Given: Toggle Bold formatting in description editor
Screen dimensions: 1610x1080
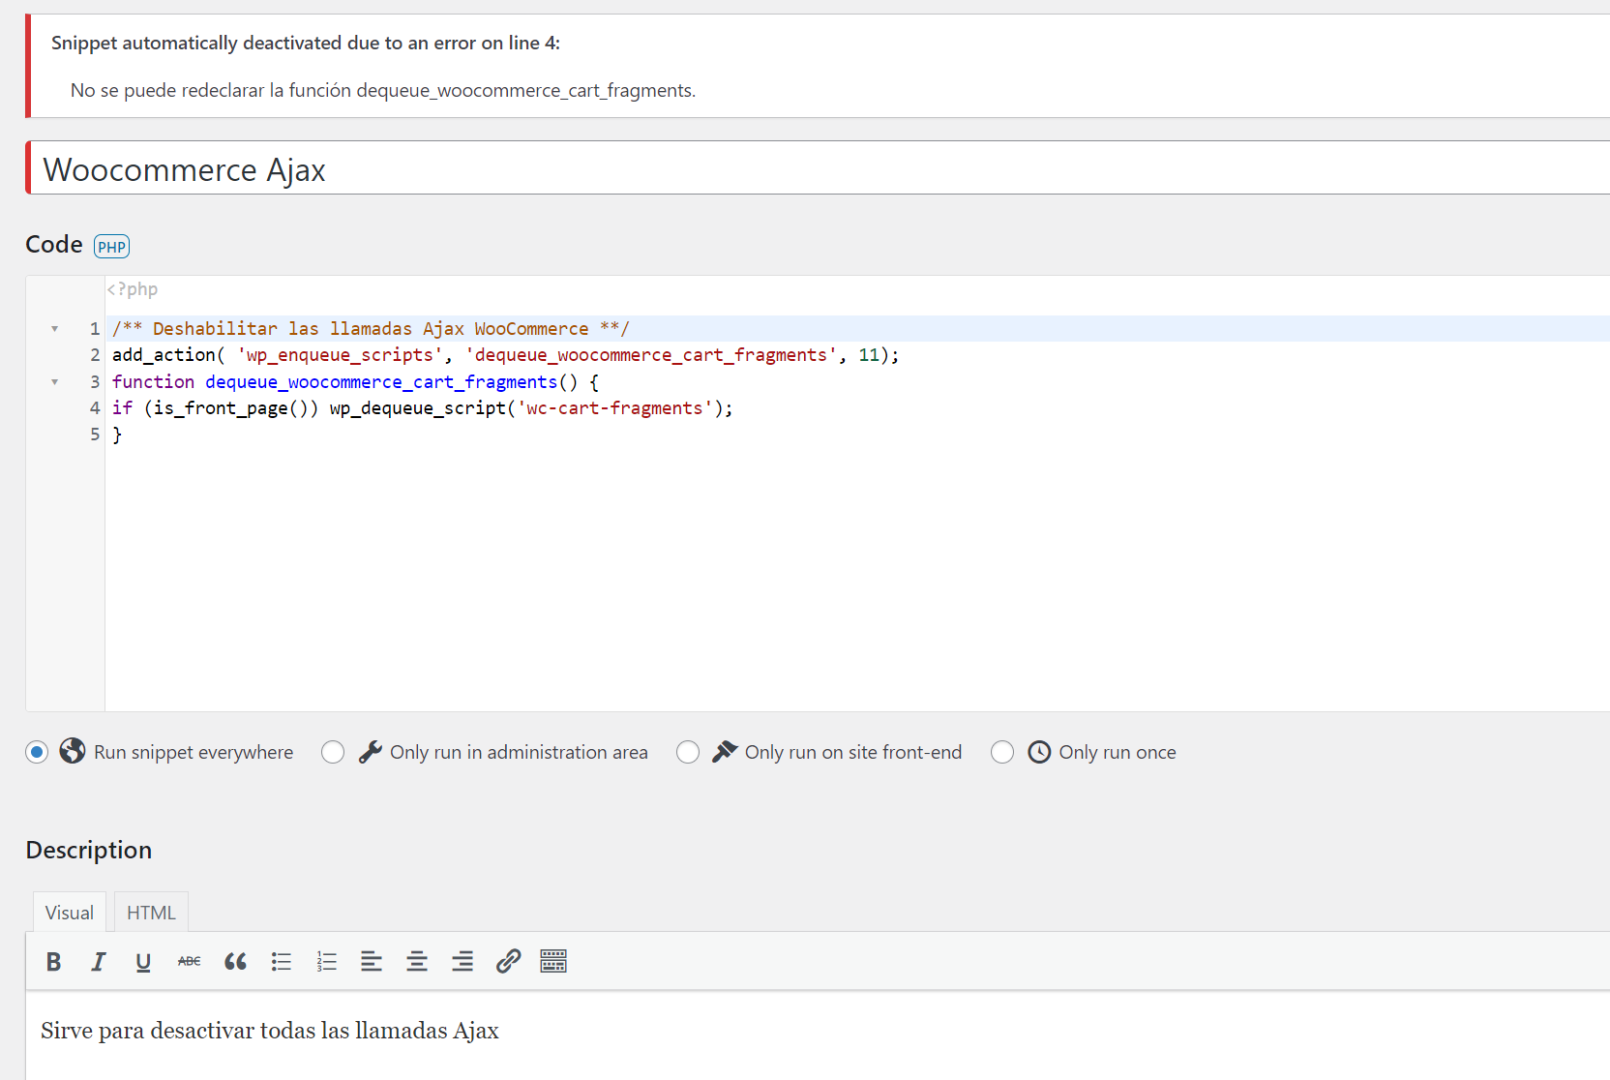Looking at the screenshot, I should tap(53, 962).
